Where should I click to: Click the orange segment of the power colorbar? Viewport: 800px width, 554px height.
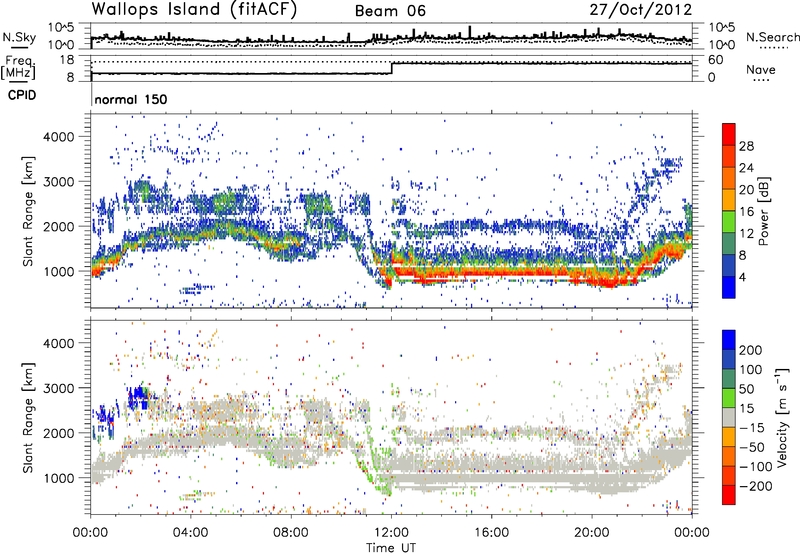coord(729,177)
